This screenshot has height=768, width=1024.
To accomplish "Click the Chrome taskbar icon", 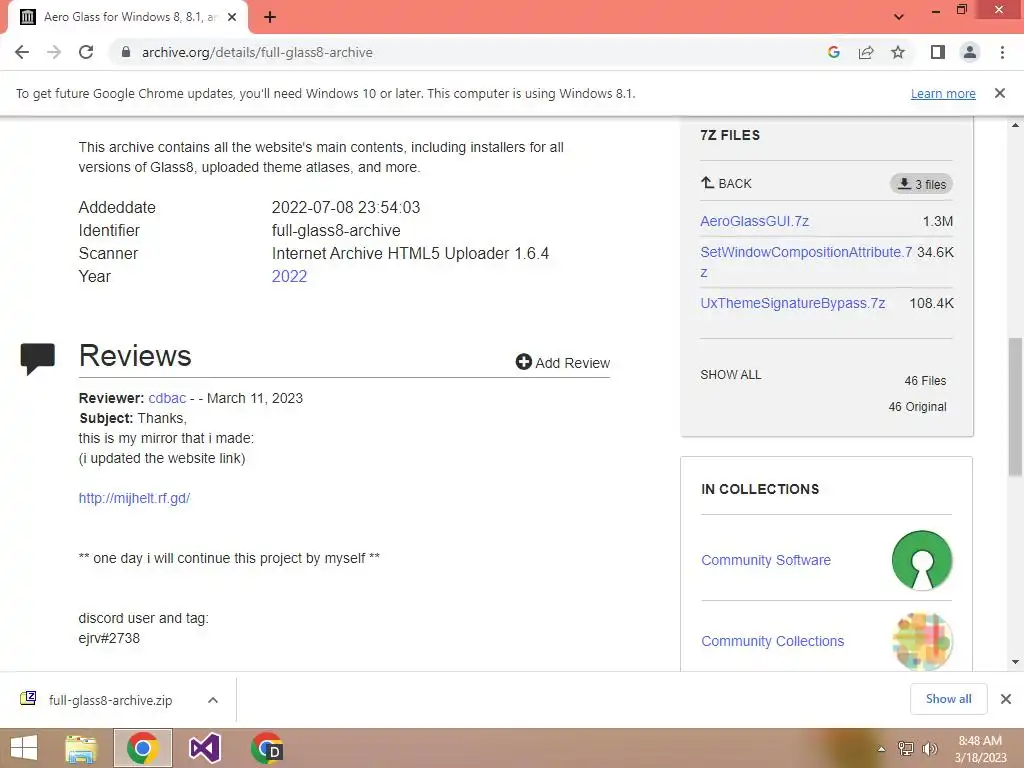I will 143,748.
